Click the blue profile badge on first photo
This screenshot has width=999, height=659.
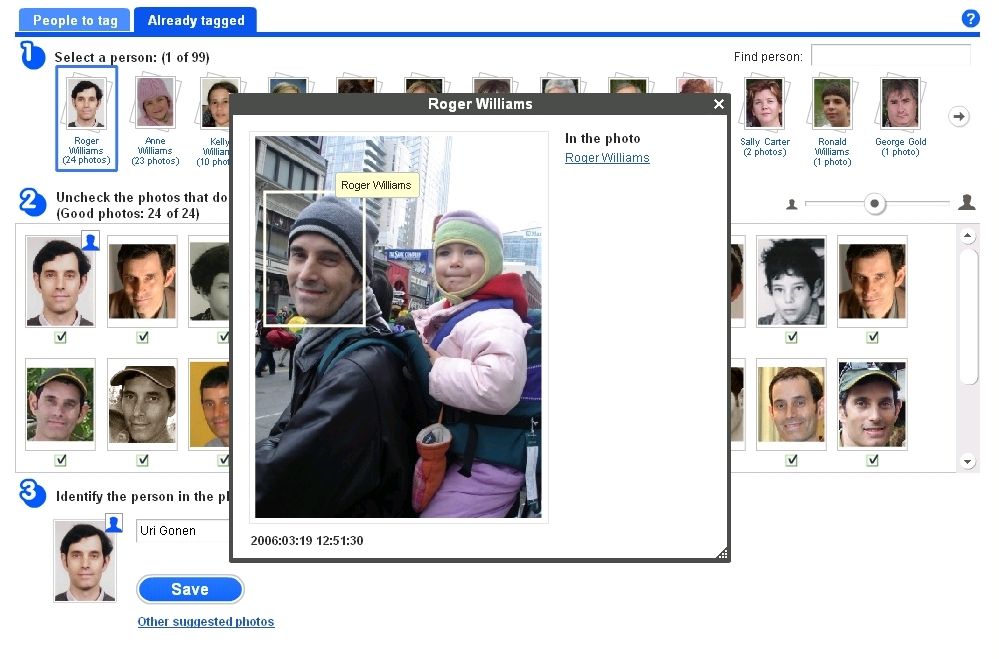click(x=90, y=240)
